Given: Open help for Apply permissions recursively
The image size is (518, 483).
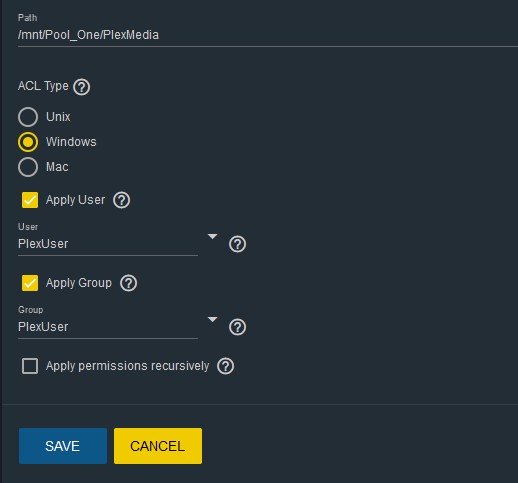Looking at the screenshot, I should 225,366.
